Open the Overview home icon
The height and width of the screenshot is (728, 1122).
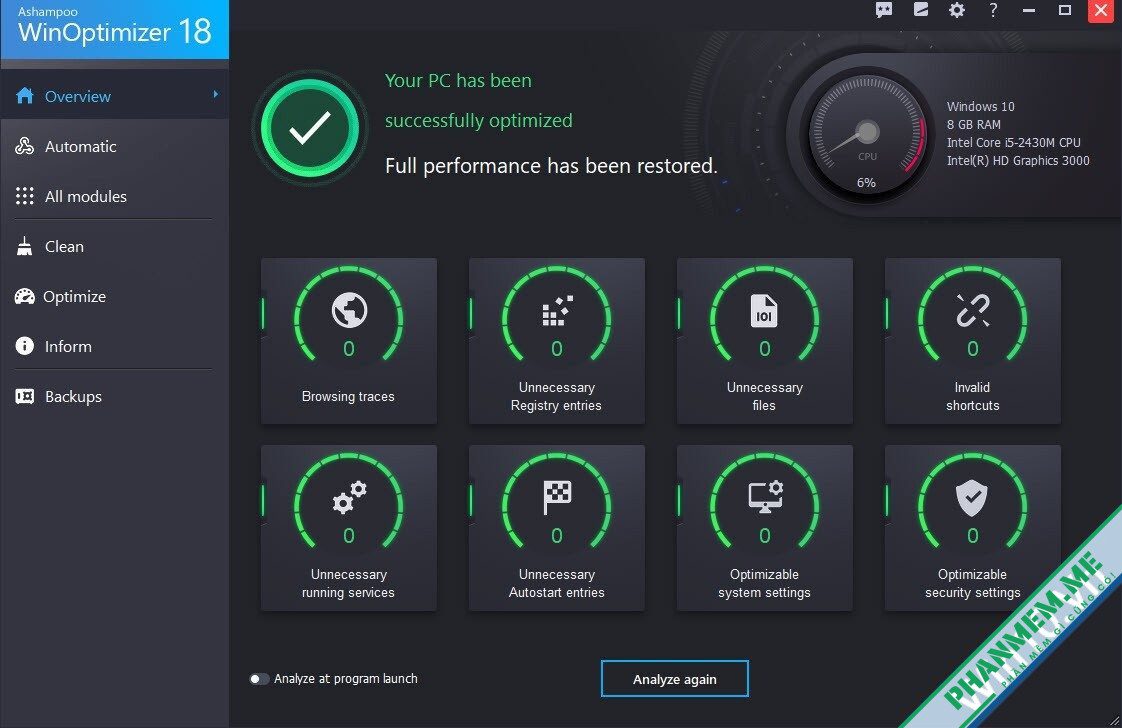click(25, 96)
